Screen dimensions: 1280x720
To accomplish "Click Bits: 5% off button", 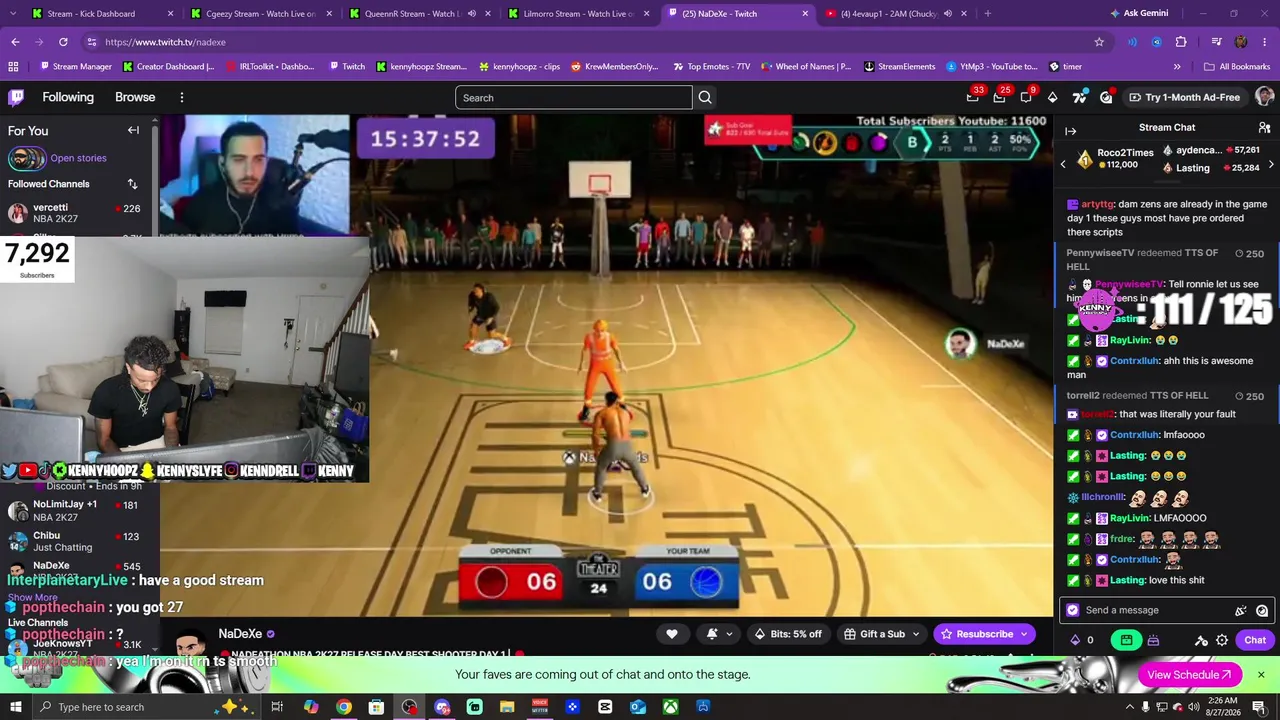I will (789, 634).
